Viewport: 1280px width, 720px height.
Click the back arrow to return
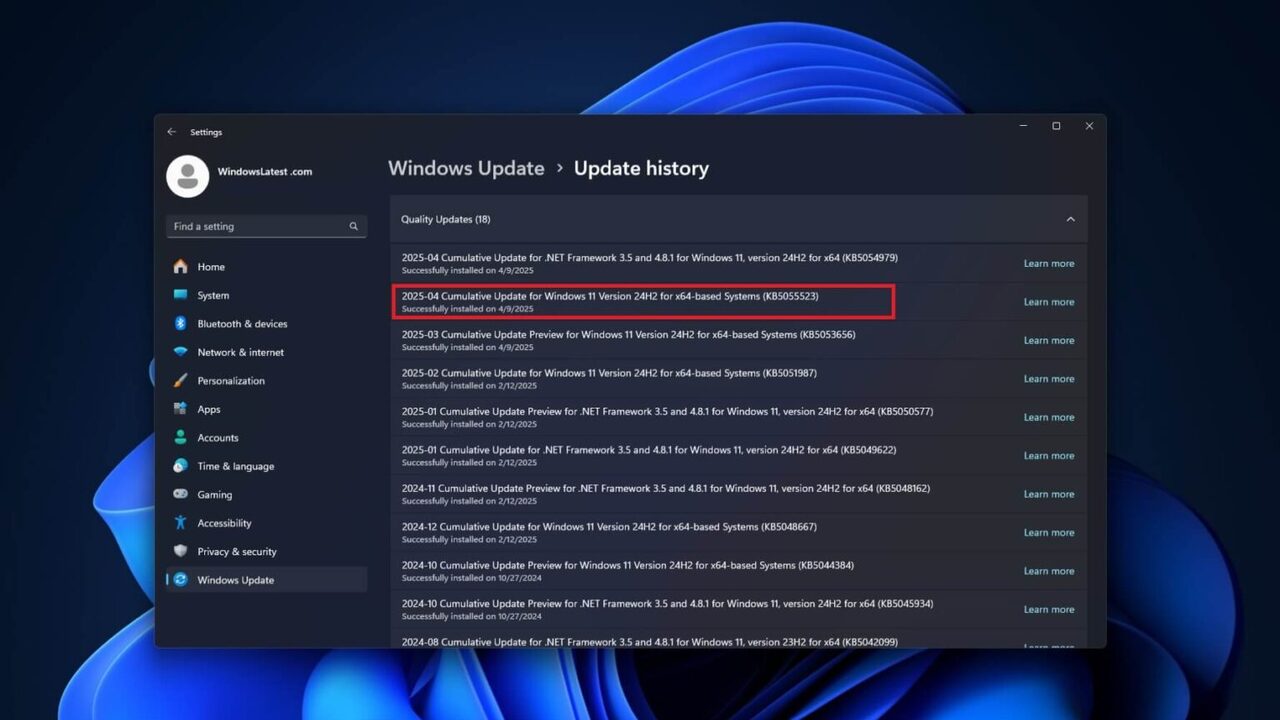tap(170, 131)
